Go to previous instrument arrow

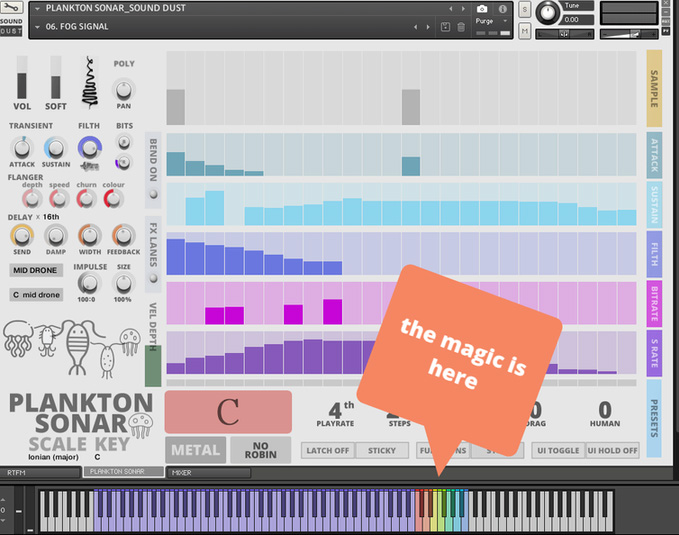450,9
